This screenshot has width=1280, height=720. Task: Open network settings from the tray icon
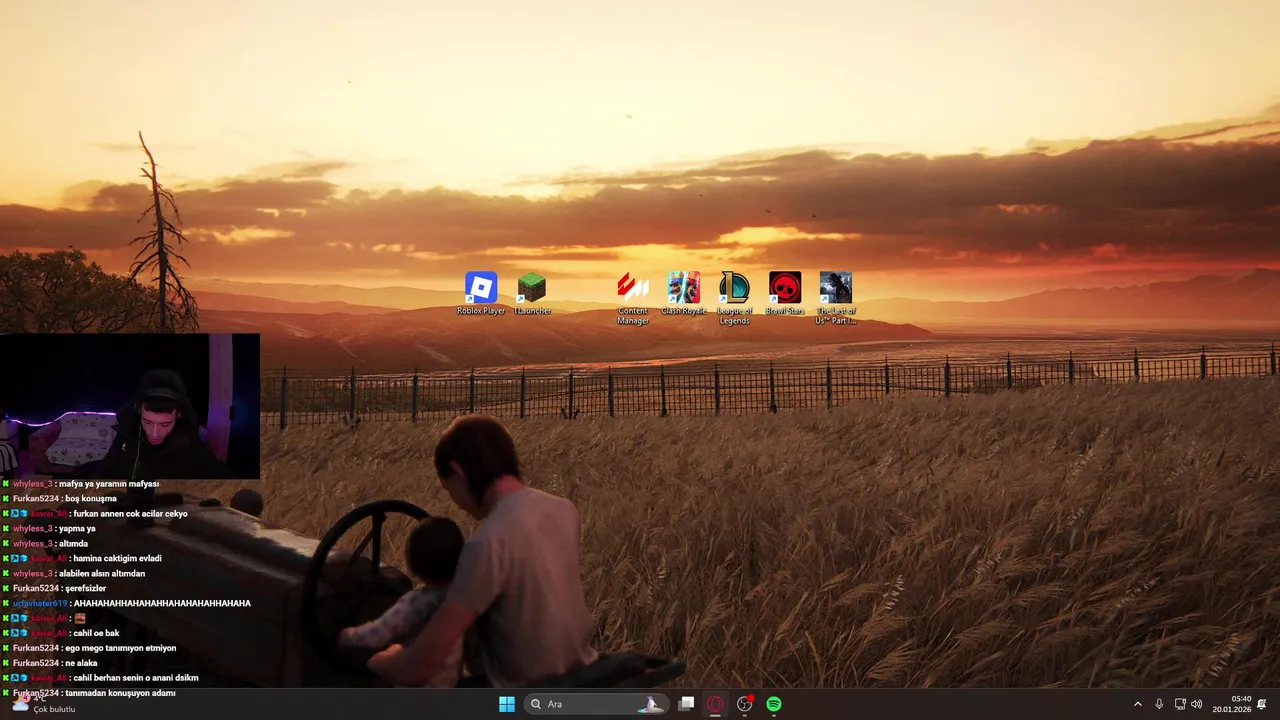point(1180,704)
